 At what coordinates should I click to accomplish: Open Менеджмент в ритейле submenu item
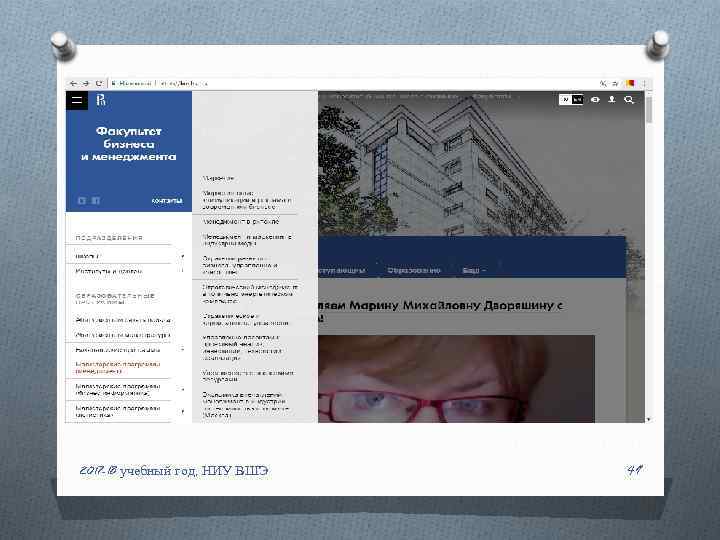point(241,221)
